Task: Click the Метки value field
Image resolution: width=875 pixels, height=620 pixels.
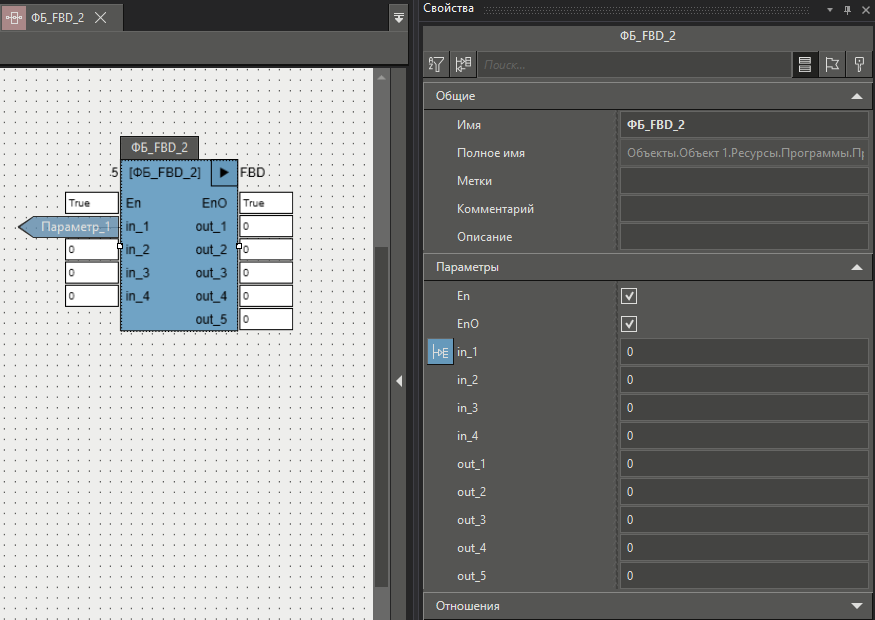Action: click(x=744, y=180)
